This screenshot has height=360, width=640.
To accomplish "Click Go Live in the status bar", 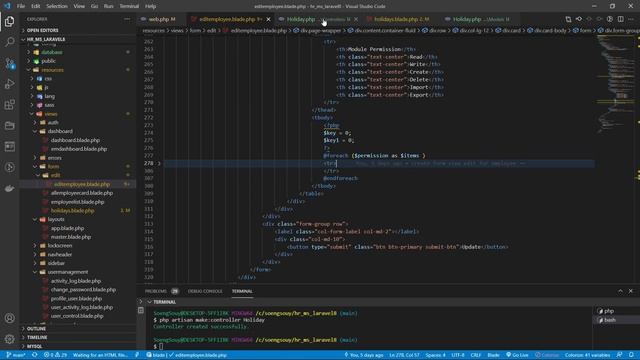I will click(x=517, y=355).
